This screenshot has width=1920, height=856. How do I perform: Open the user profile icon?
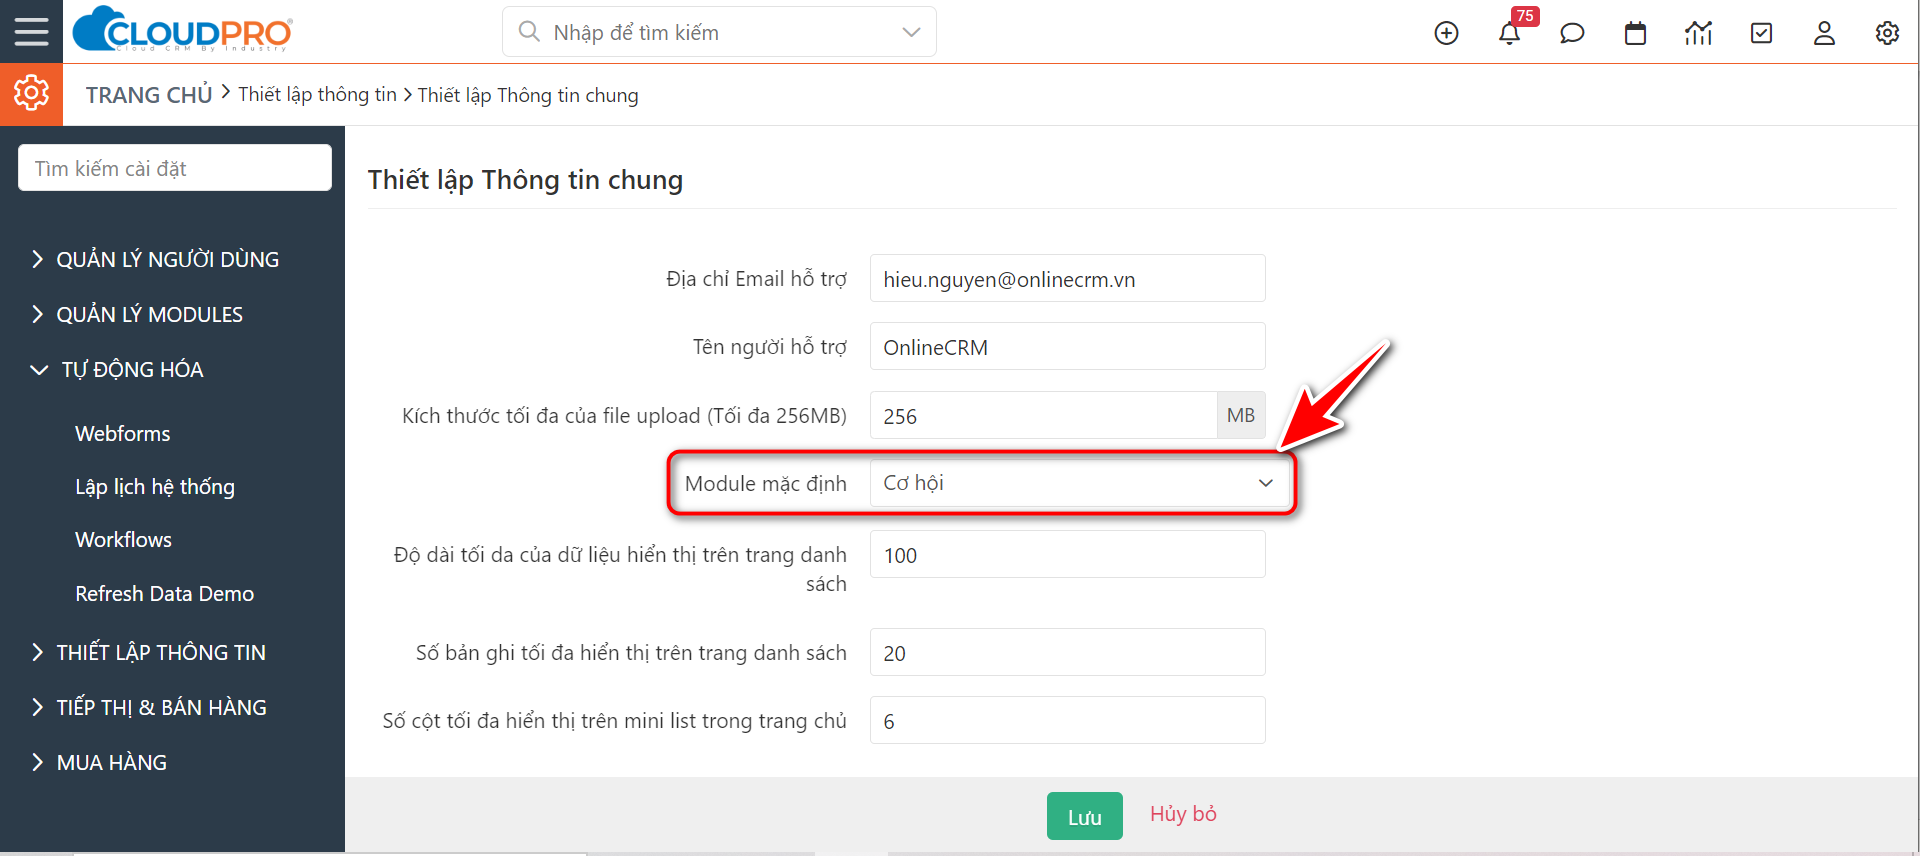coord(1824,33)
